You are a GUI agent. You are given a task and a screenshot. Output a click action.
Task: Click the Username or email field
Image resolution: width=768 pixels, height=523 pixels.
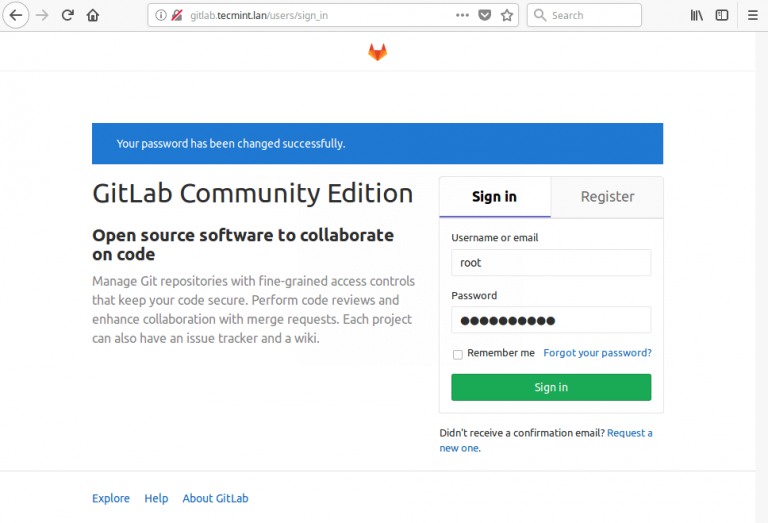pos(551,263)
